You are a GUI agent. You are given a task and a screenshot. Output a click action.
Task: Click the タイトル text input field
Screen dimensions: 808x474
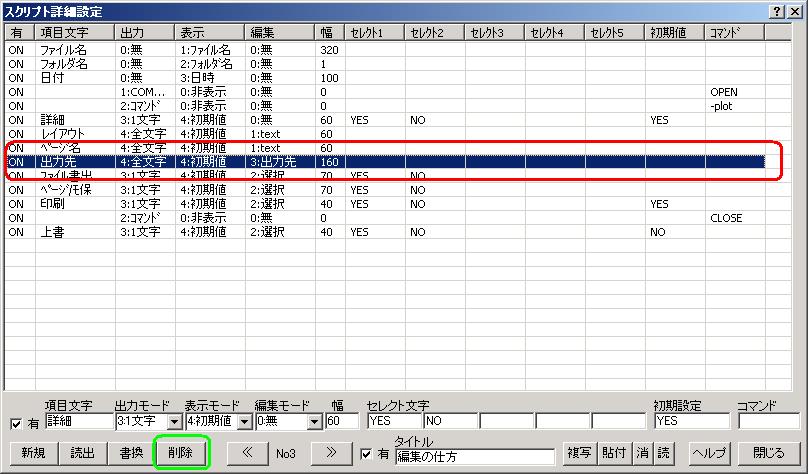coord(476,457)
